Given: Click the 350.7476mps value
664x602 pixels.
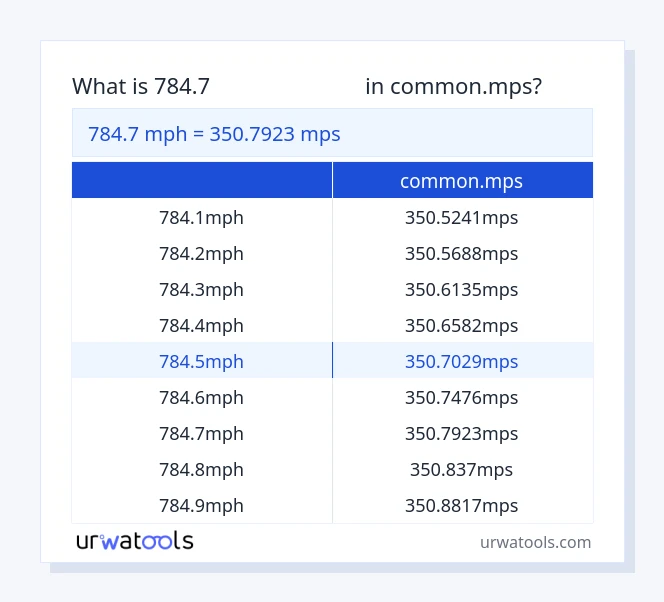Looking at the screenshot, I should (461, 397).
